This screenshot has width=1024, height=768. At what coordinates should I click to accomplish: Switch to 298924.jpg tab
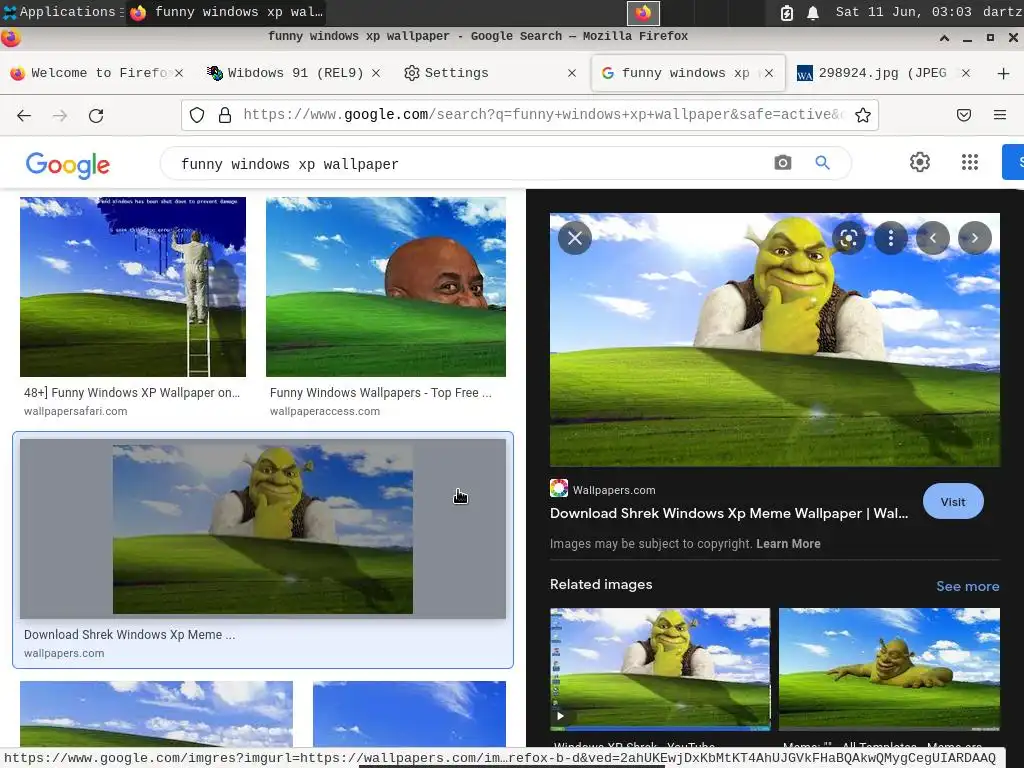[x=883, y=73]
